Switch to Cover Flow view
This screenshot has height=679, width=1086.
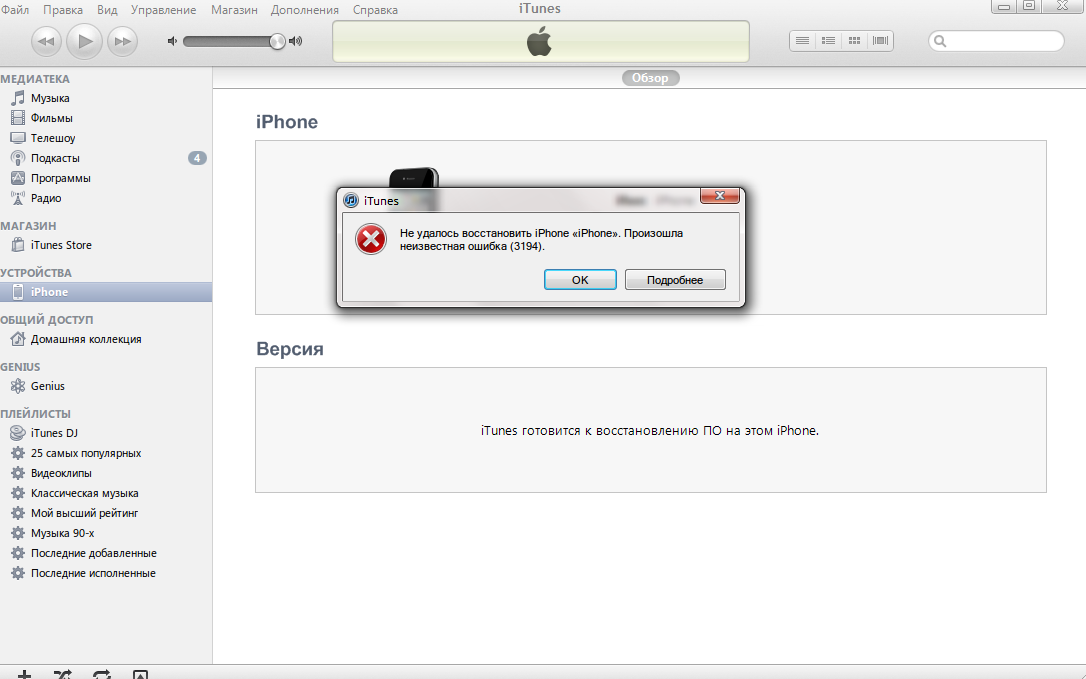point(880,41)
